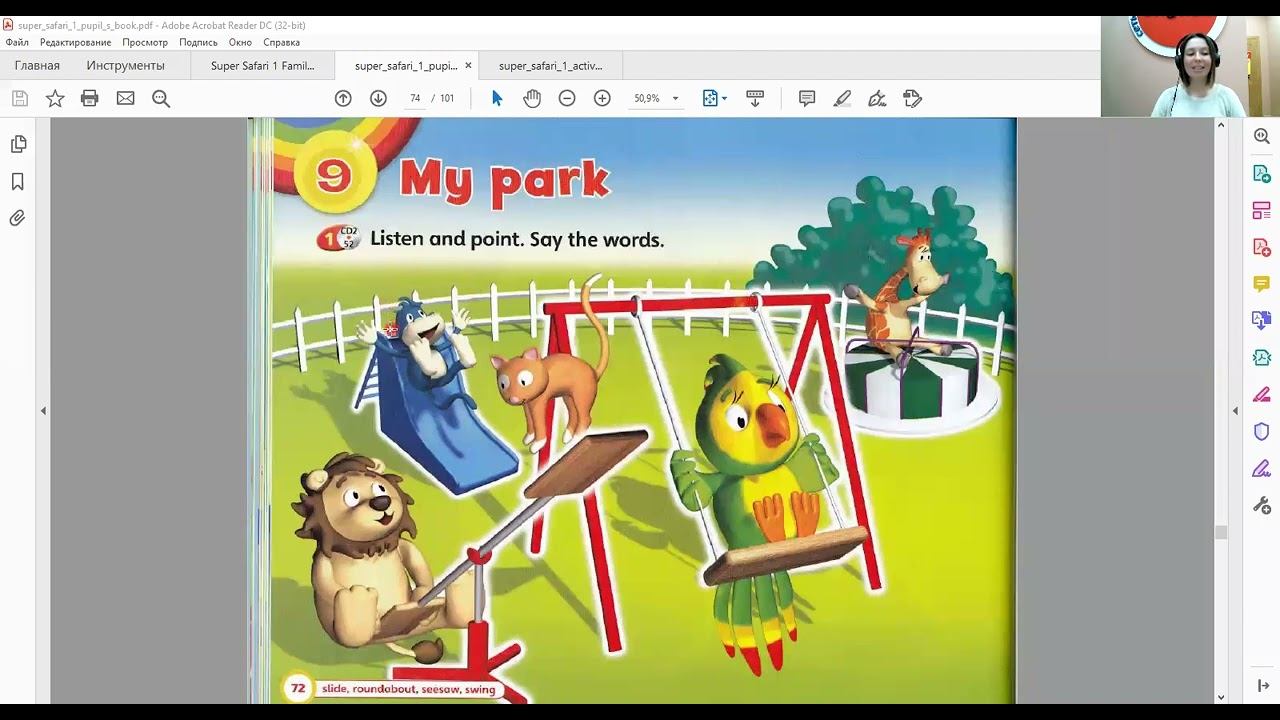Close the super_safari_1_pupi... tab
Screen dimensions: 1280x720
coord(468,66)
